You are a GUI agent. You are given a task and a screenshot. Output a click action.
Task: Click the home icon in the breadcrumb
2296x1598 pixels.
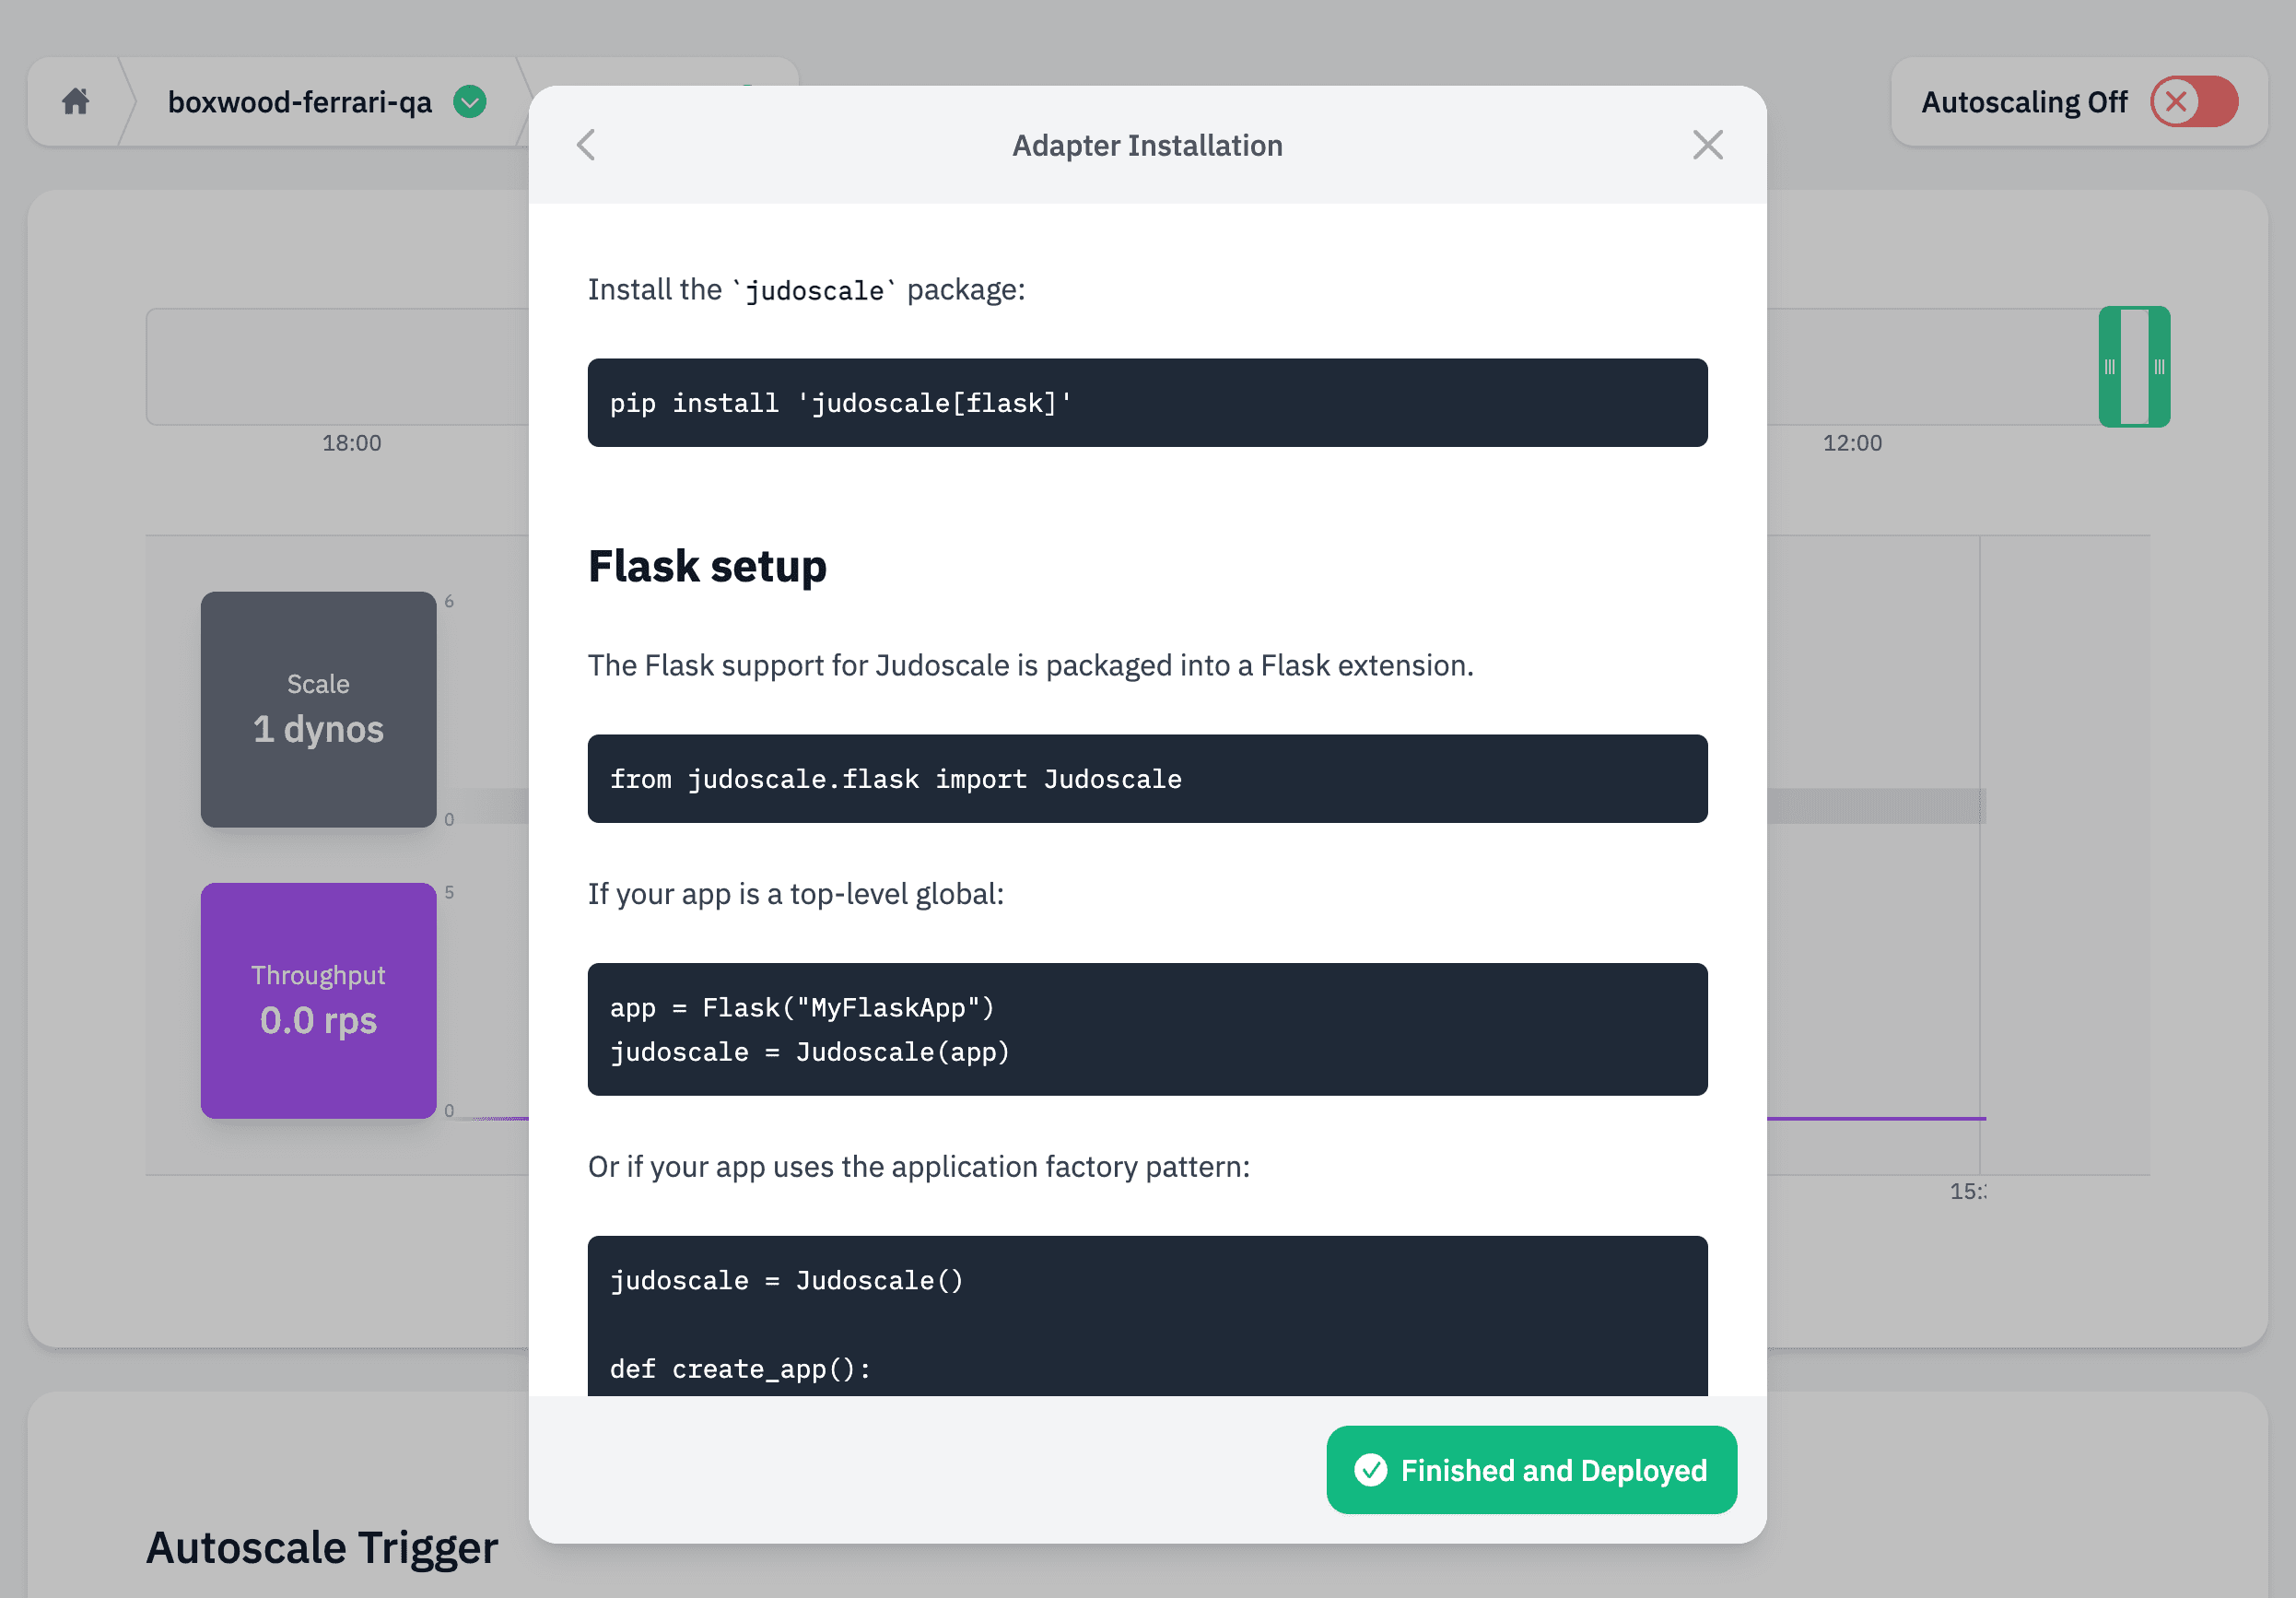coord(77,101)
